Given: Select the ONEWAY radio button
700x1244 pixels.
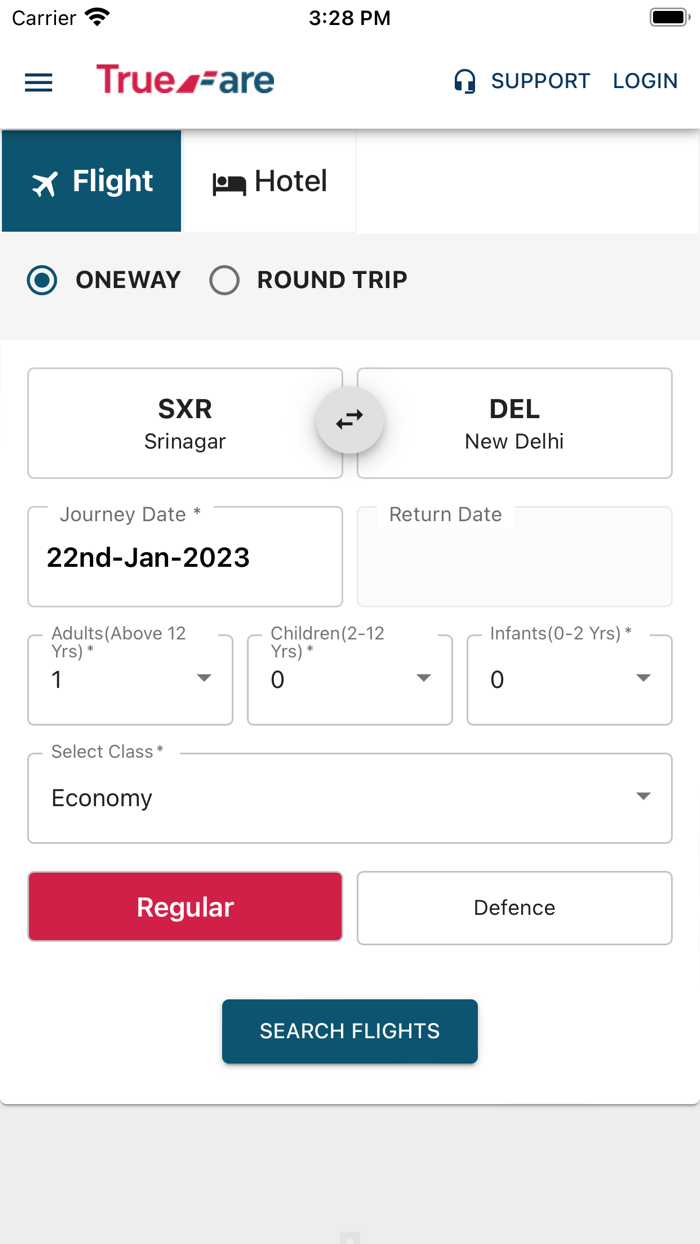Looking at the screenshot, I should pyautogui.click(x=42, y=280).
